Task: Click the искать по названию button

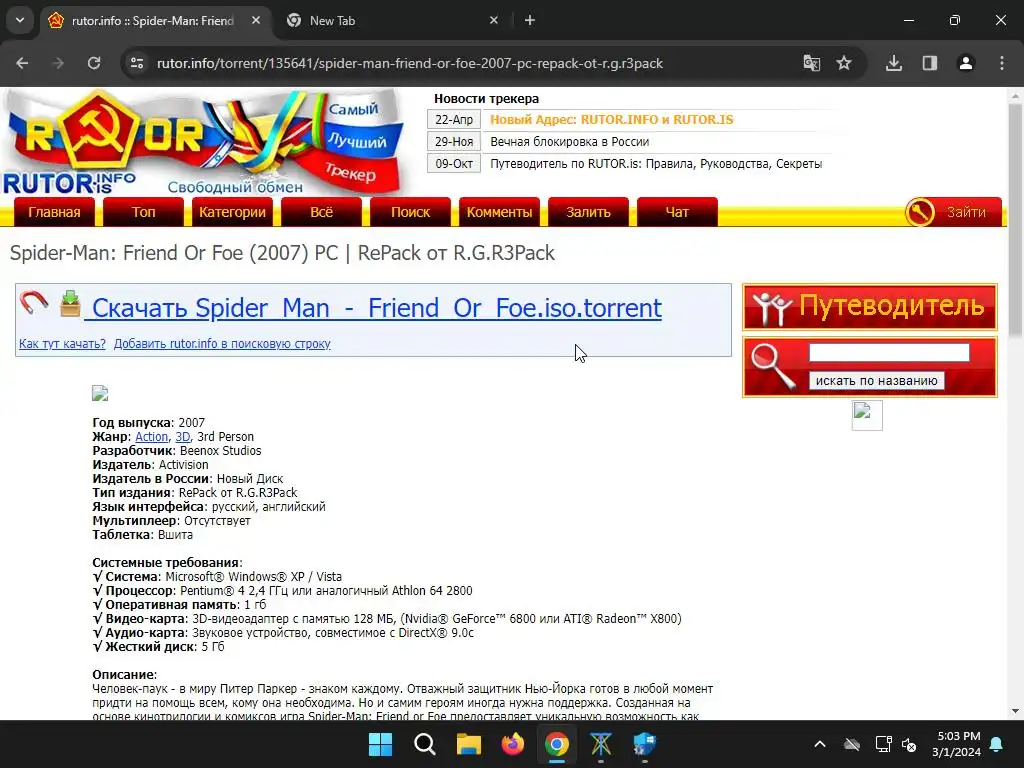Action: [876, 381]
